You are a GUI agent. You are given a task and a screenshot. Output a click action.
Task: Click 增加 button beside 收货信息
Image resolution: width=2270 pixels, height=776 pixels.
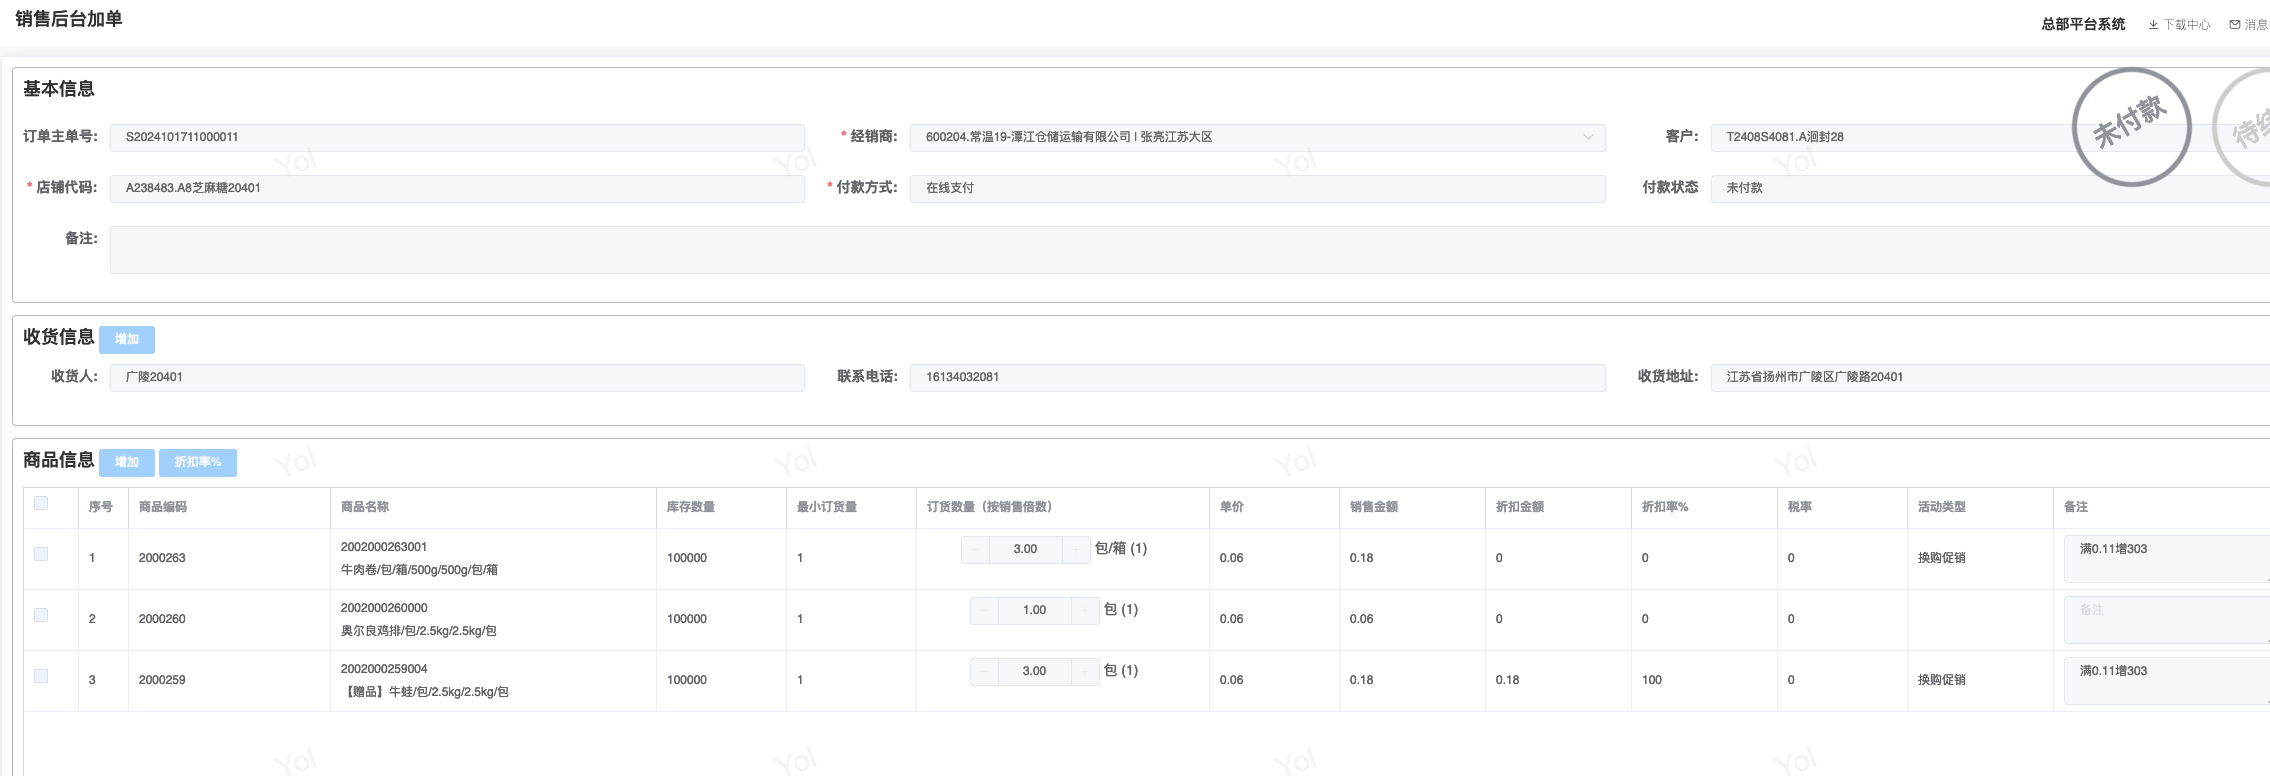click(x=127, y=339)
